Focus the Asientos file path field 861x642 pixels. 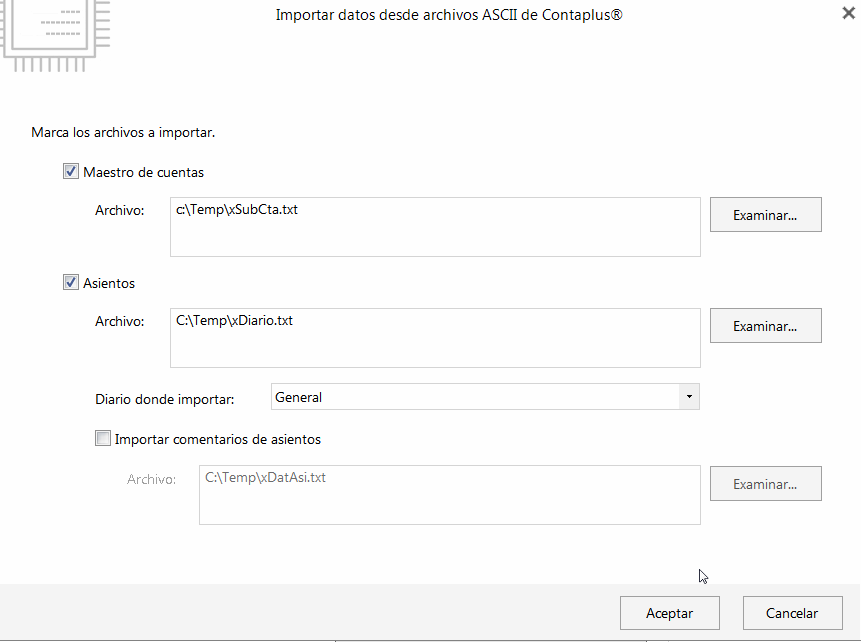click(x=435, y=338)
